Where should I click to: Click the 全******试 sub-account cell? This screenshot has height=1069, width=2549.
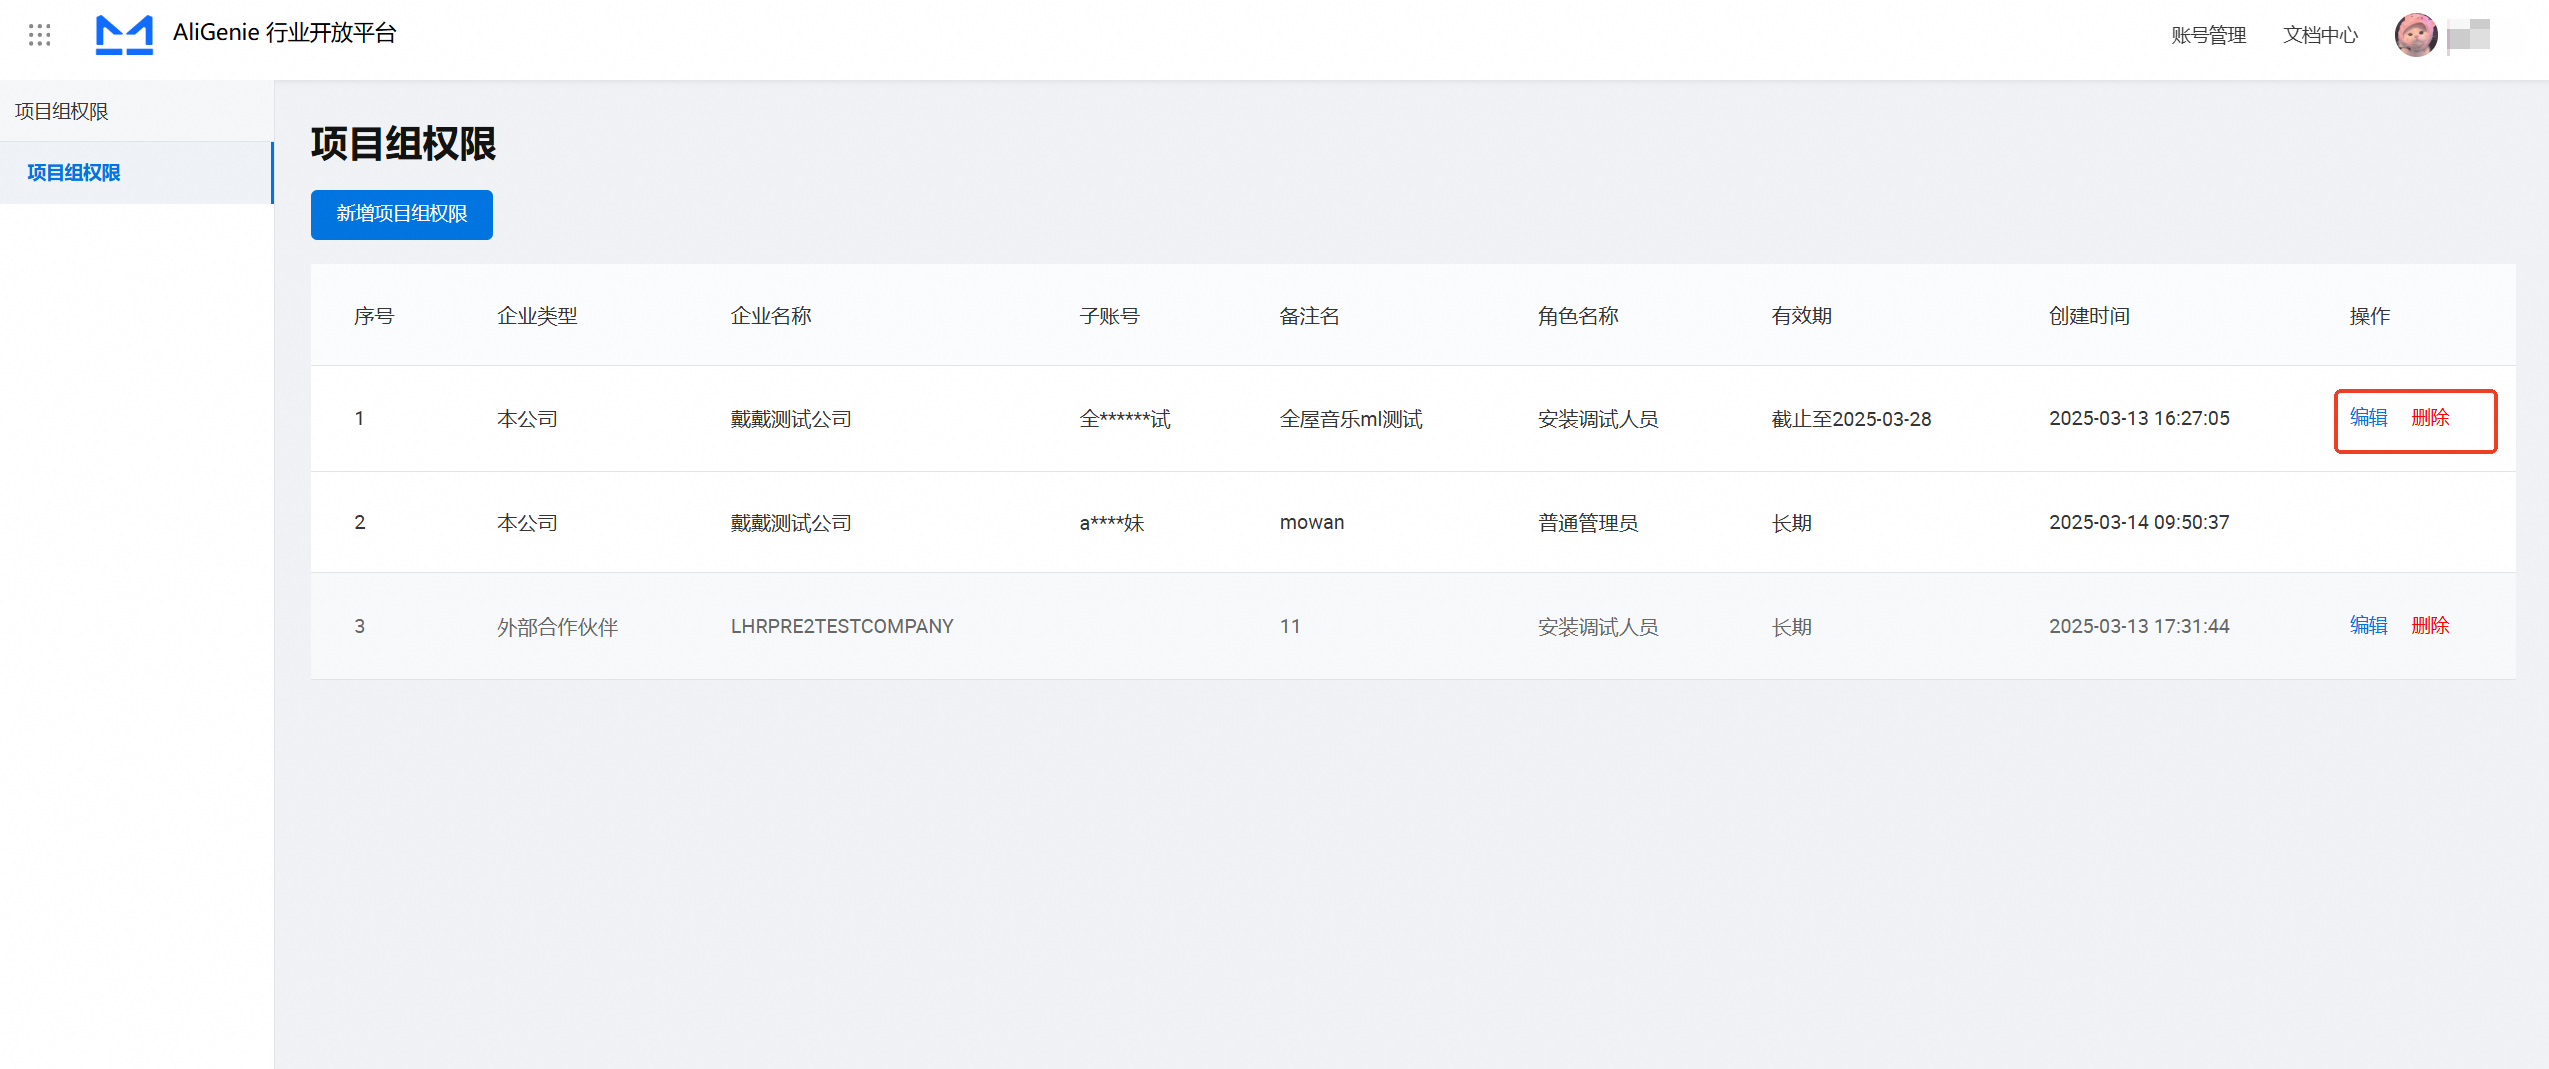pos(1125,419)
